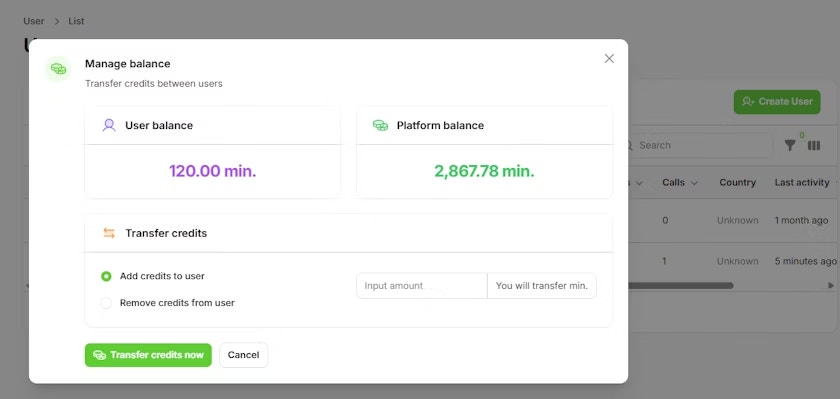Click the You will transfer min. label

click(x=542, y=286)
